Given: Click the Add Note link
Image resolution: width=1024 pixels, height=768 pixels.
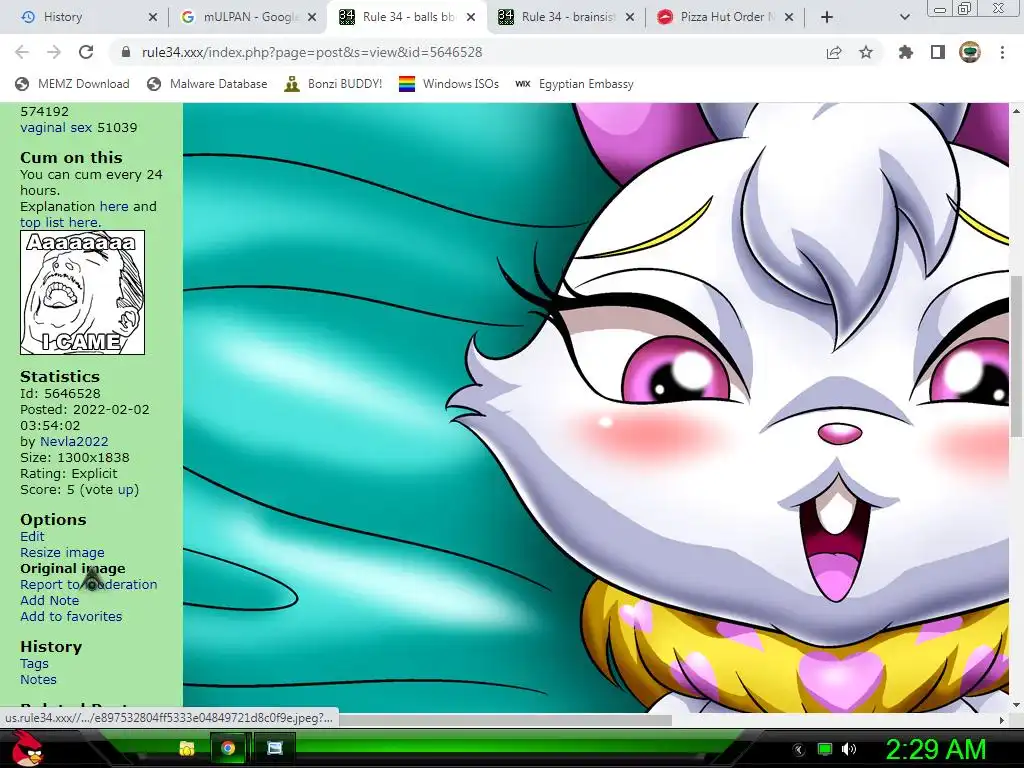Looking at the screenshot, I should [50, 601].
